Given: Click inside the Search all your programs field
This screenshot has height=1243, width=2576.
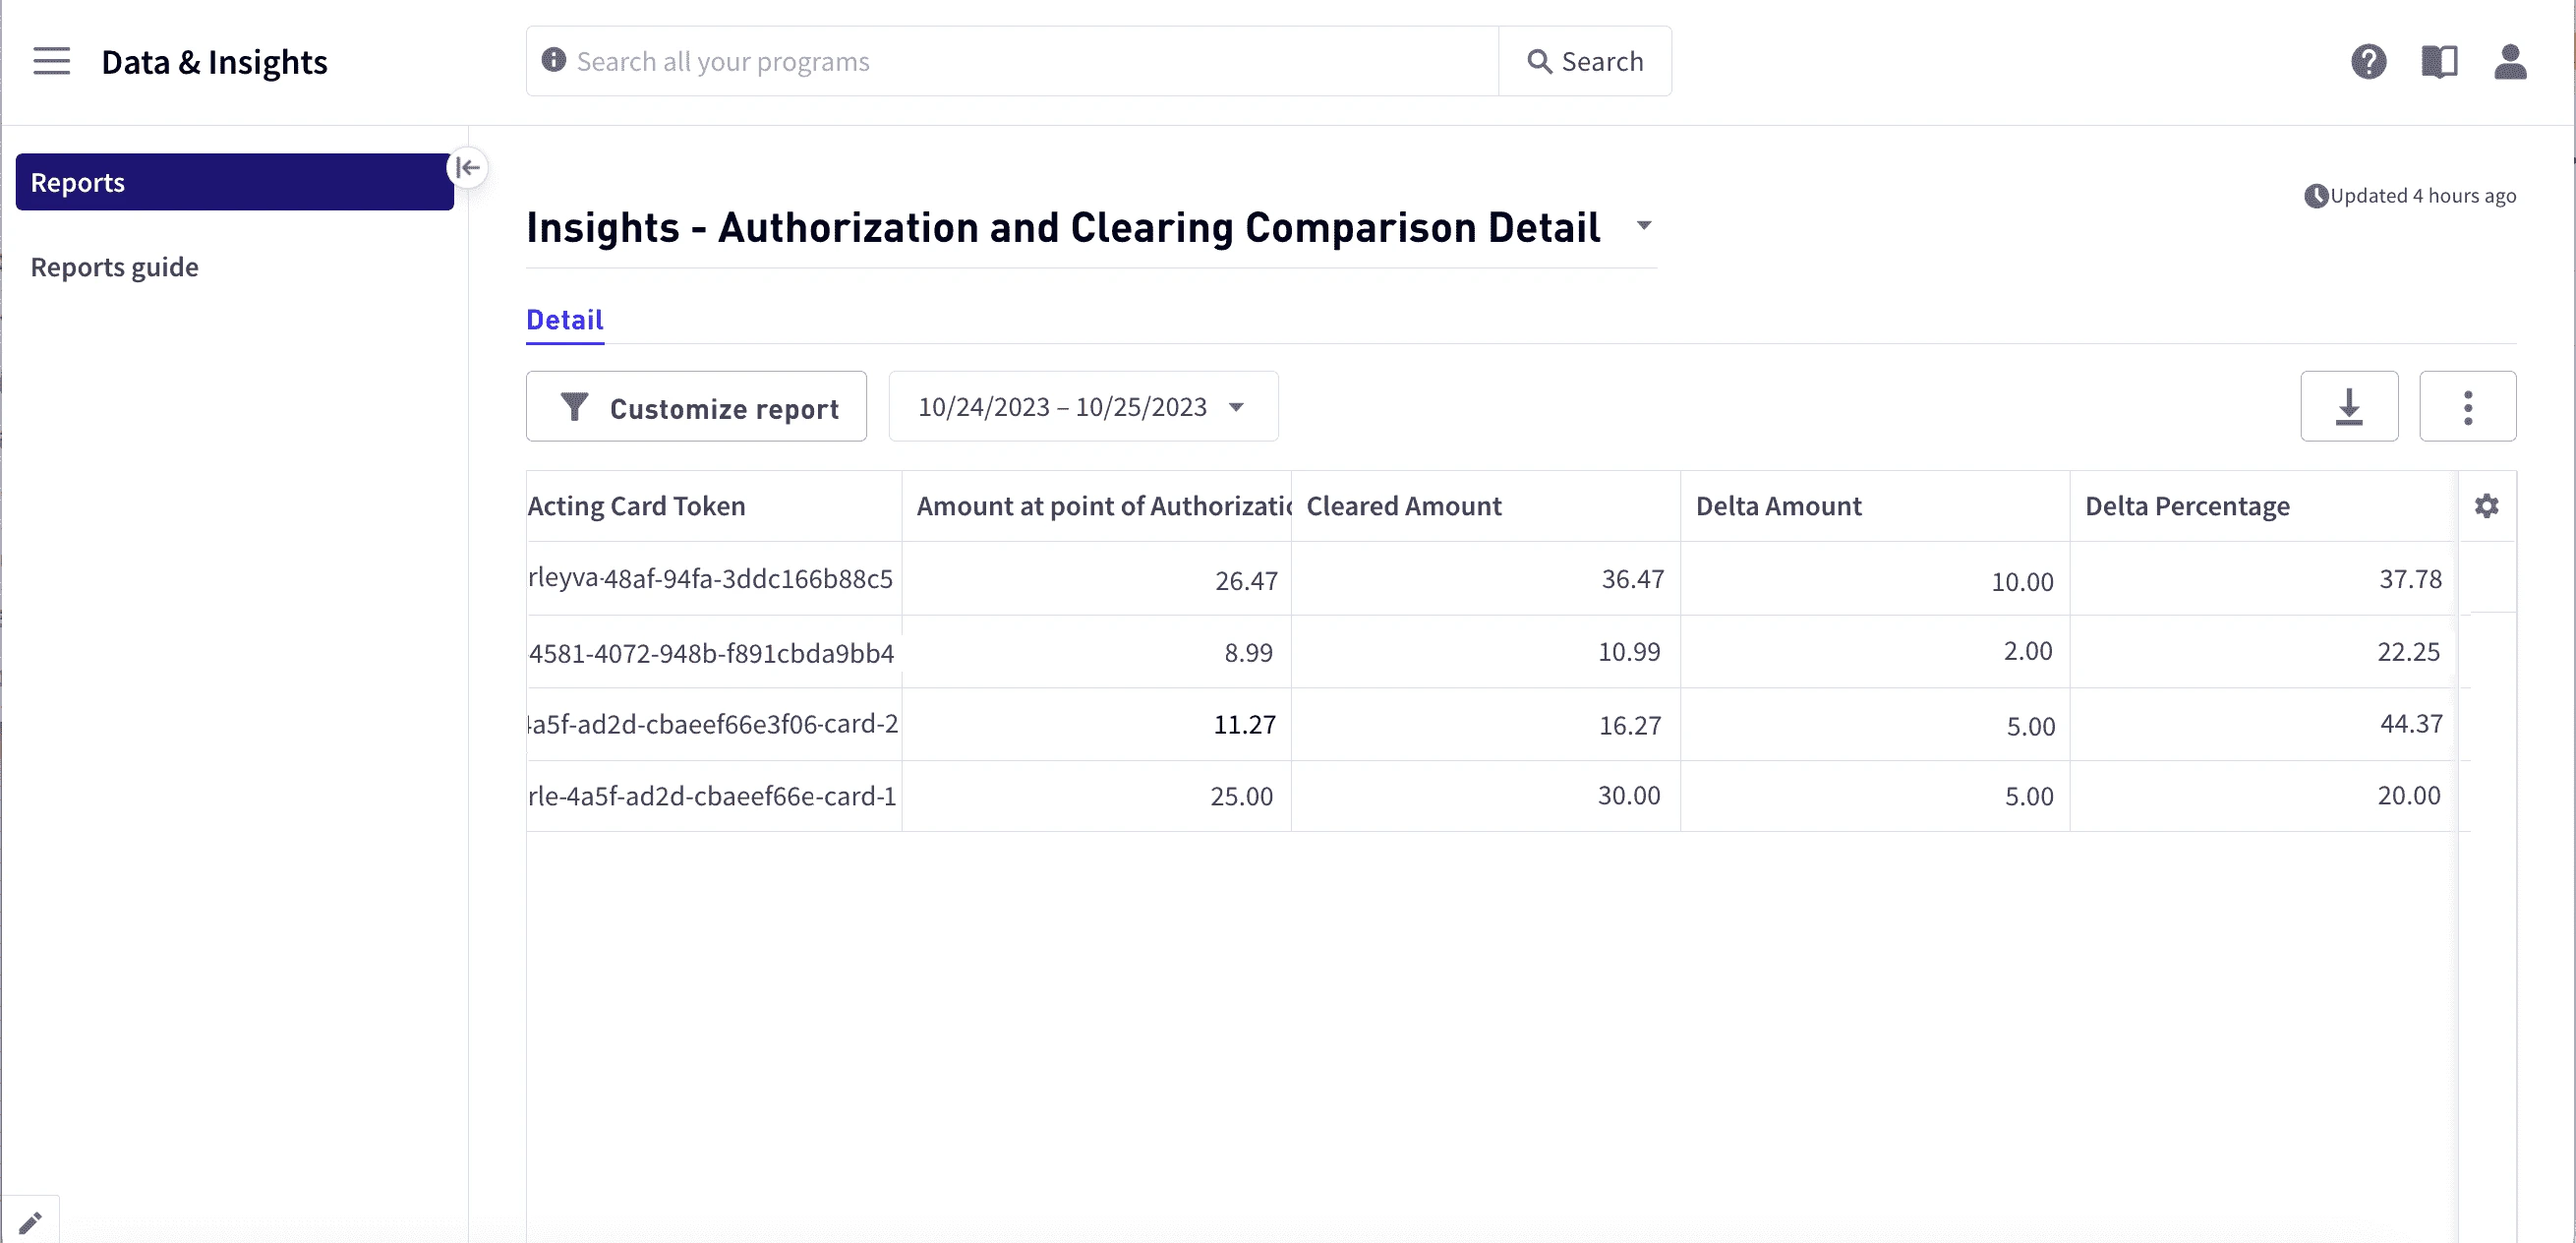Looking at the screenshot, I should click(x=1000, y=60).
